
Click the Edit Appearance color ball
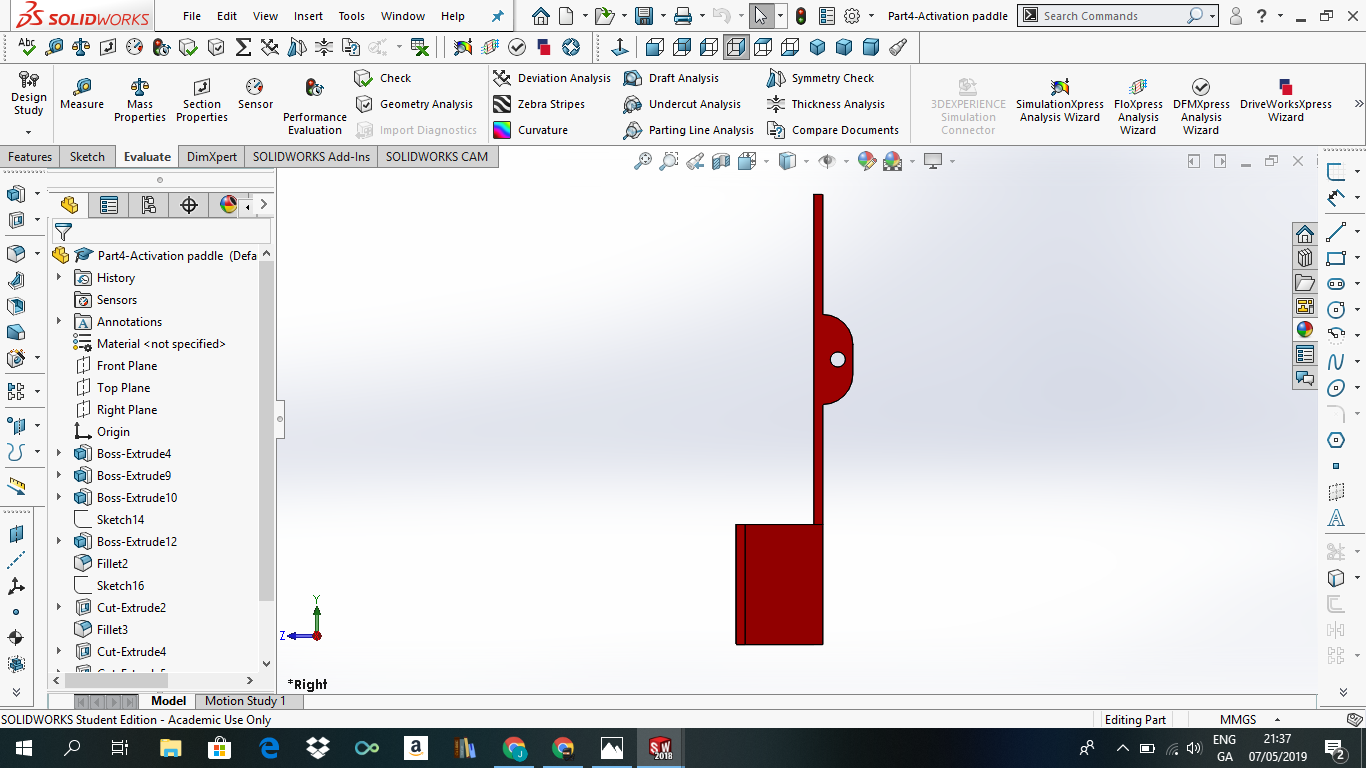pyautogui.click(x=867, y=161)
